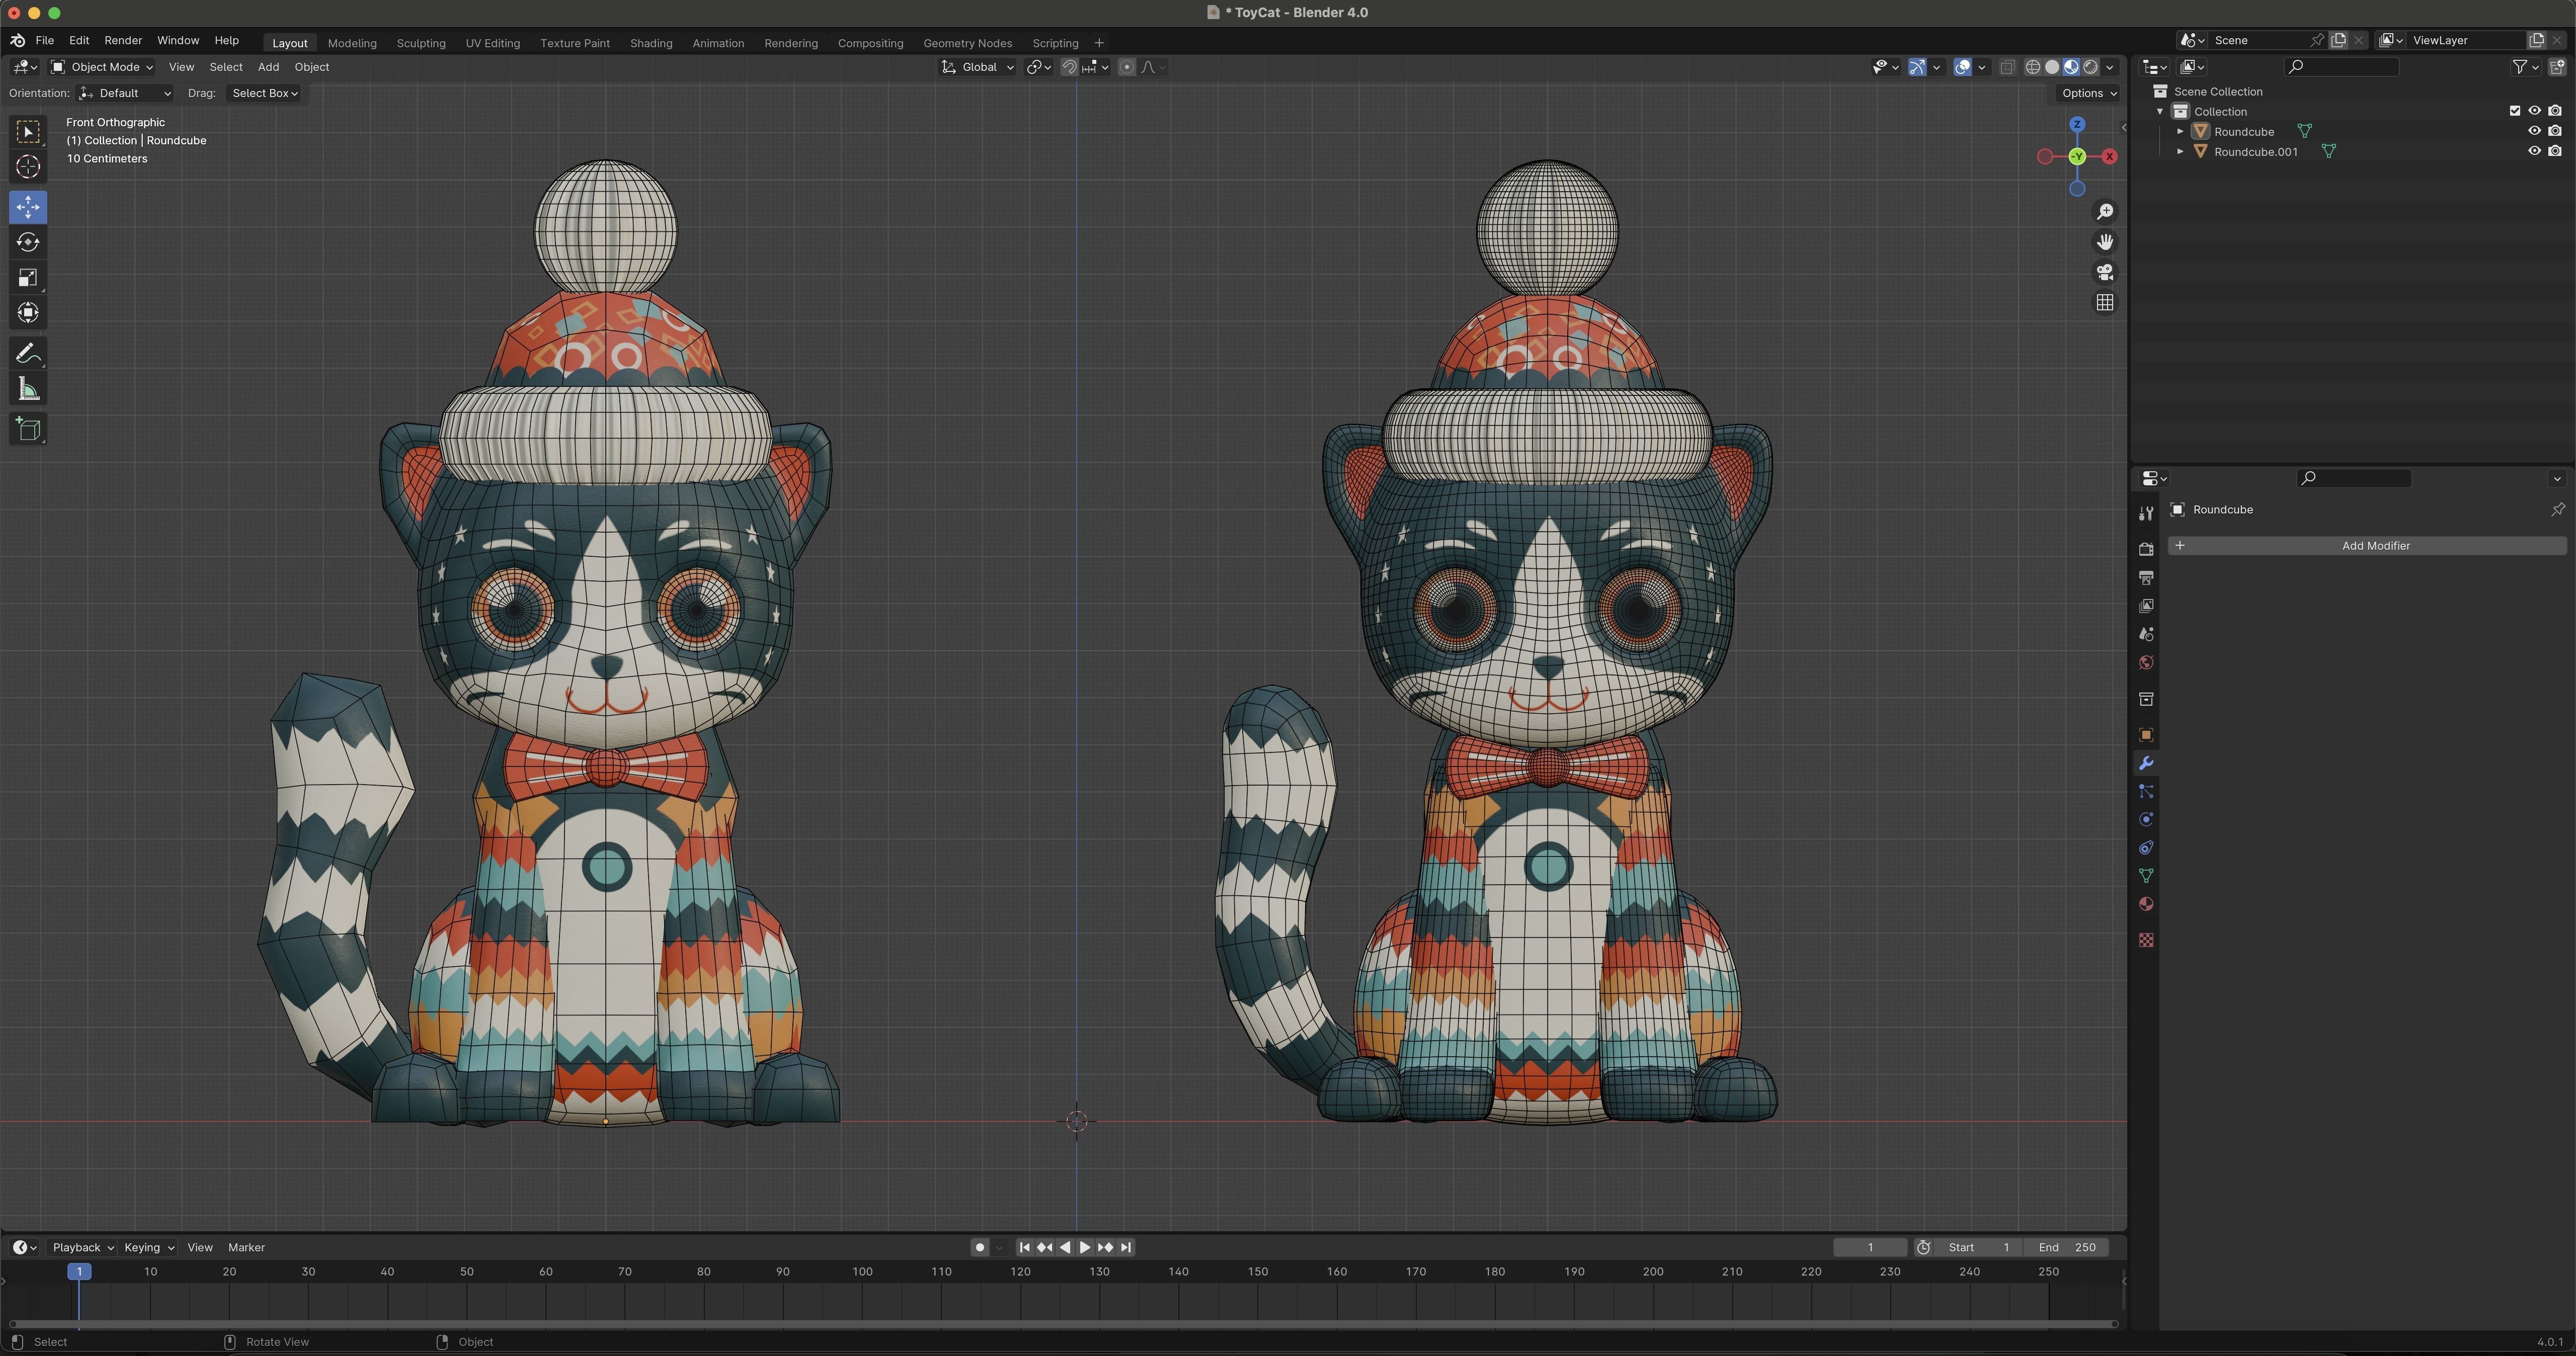
Task: Click Add Modifier button
Action: [2367, 546]
